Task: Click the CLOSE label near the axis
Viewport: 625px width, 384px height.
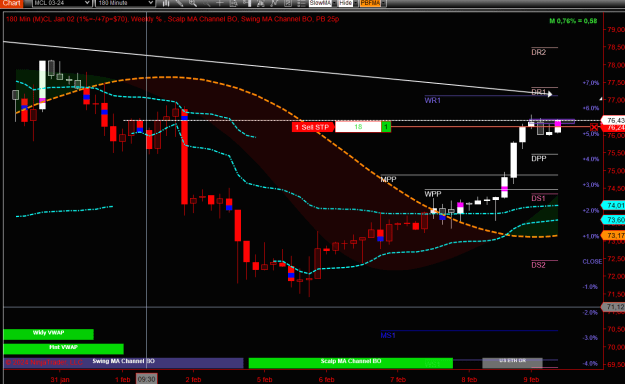Action: (x=592, y=262)
